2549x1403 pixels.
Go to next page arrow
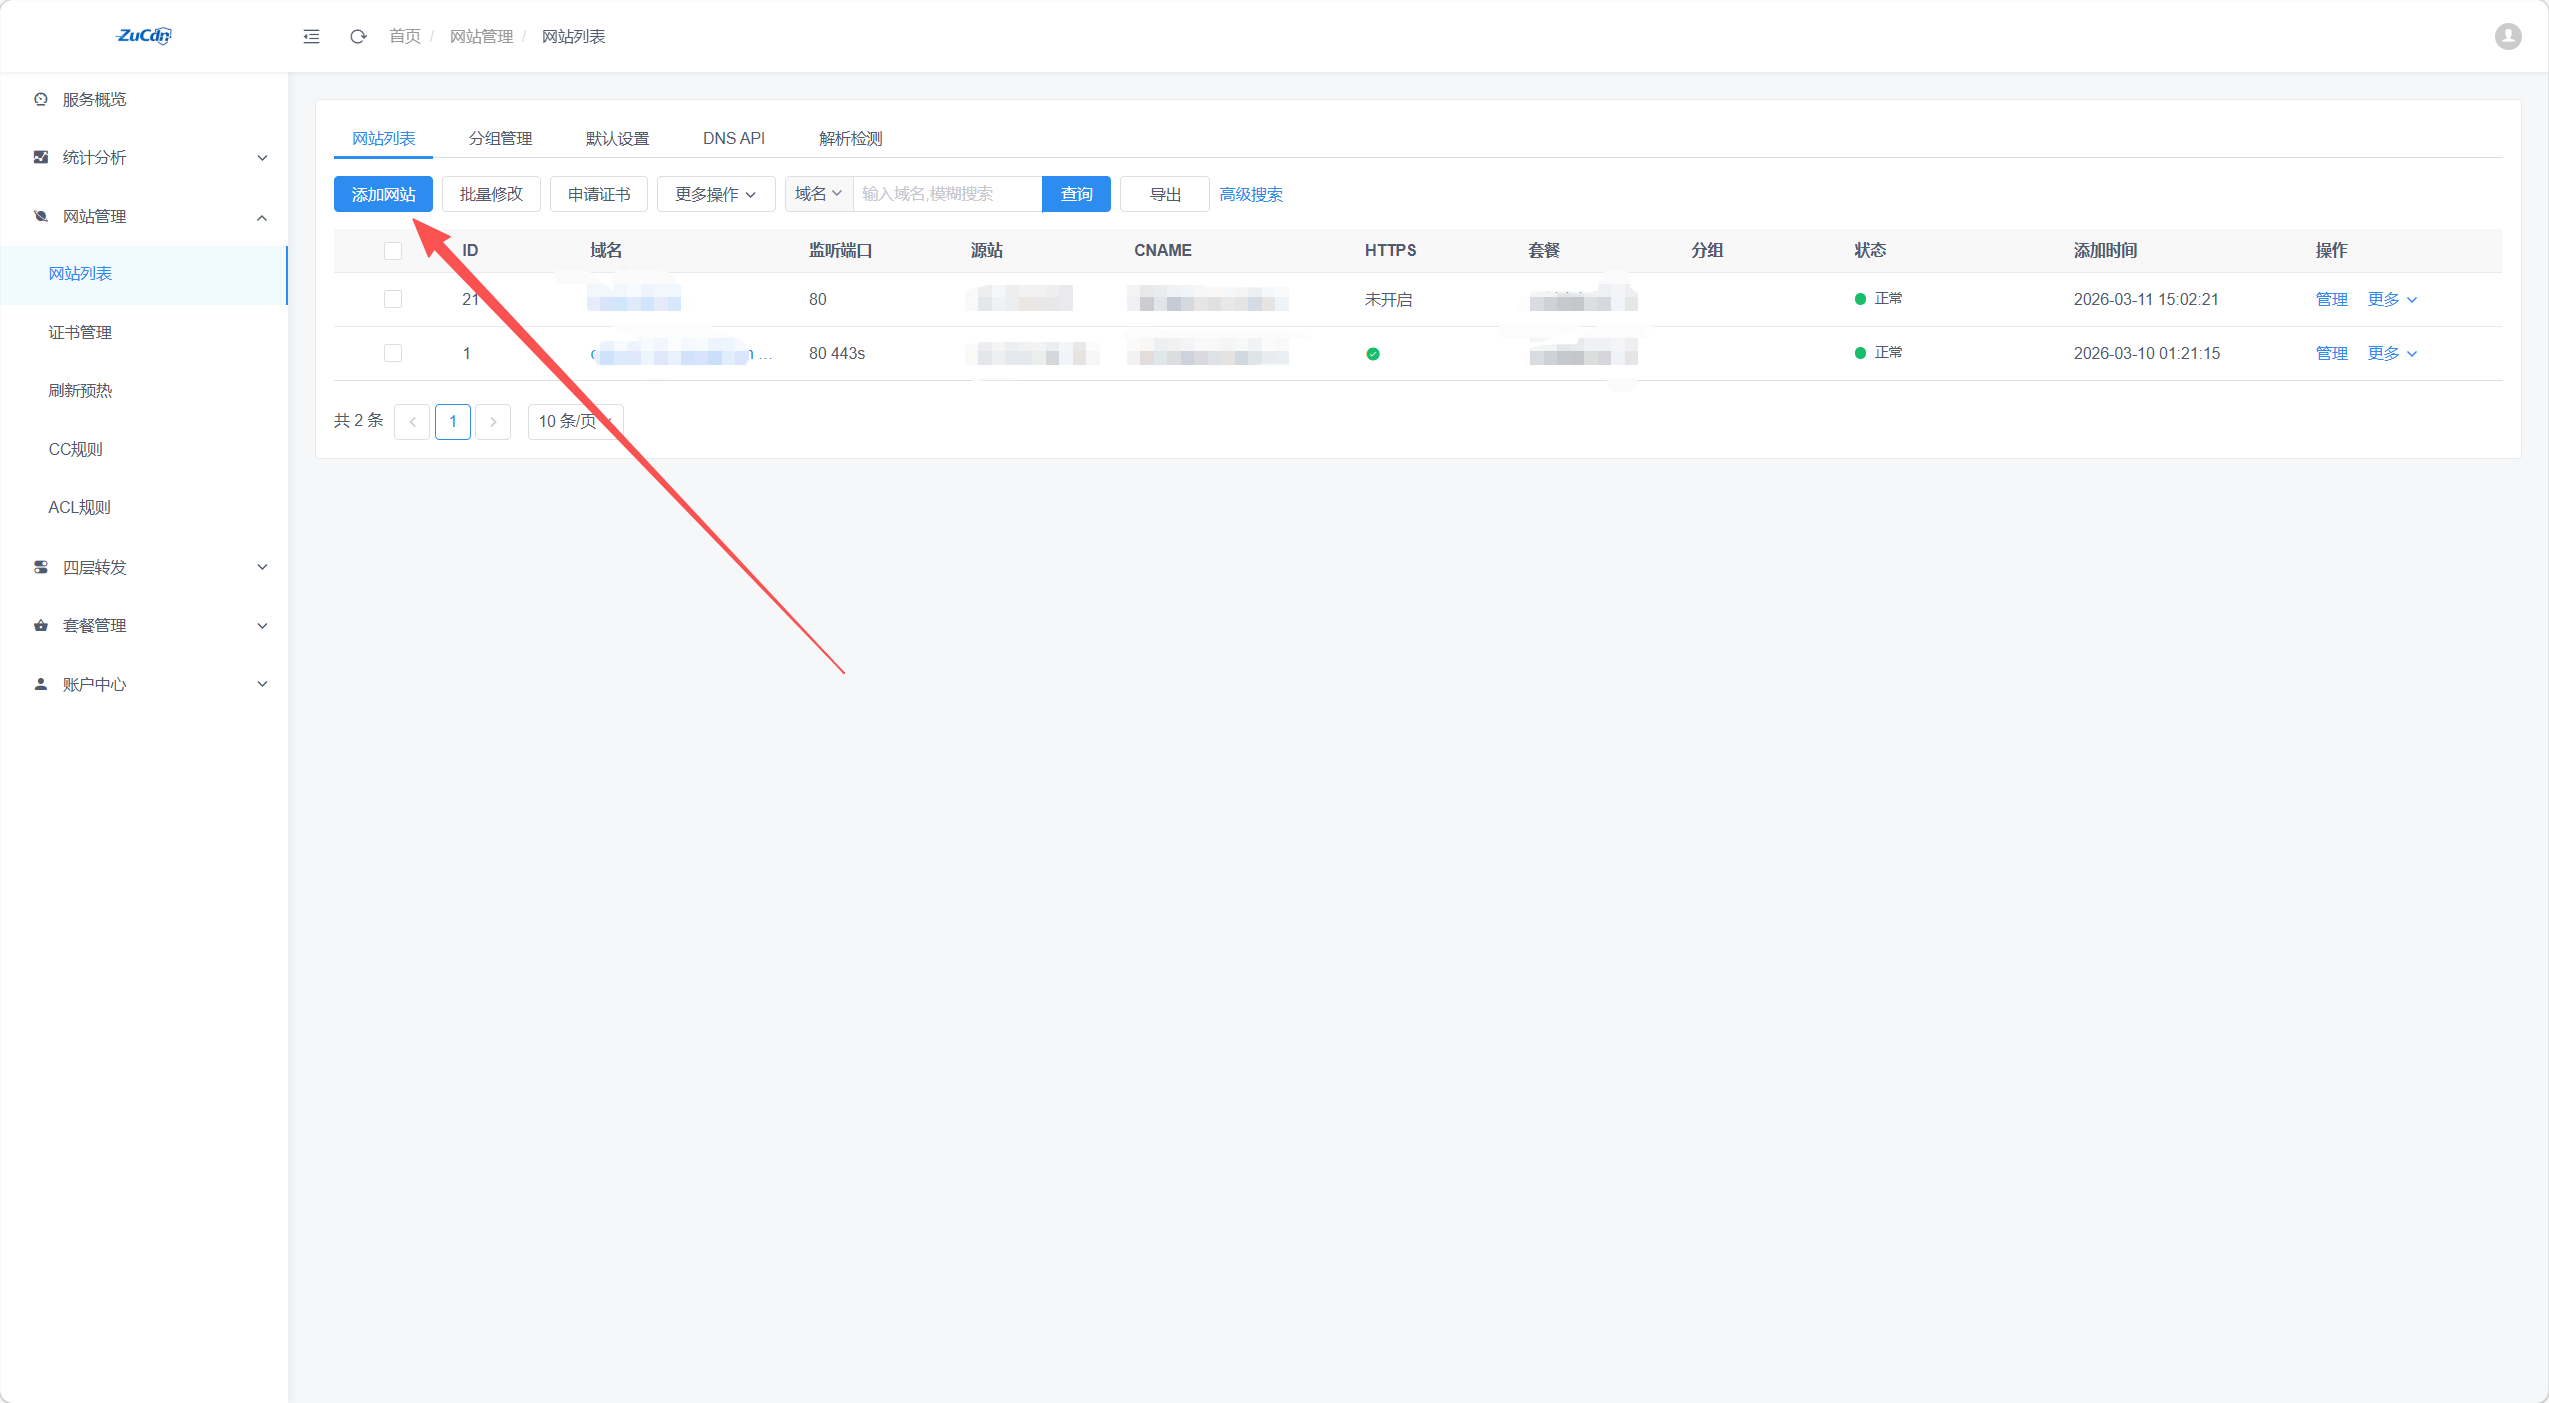point(493,421)
